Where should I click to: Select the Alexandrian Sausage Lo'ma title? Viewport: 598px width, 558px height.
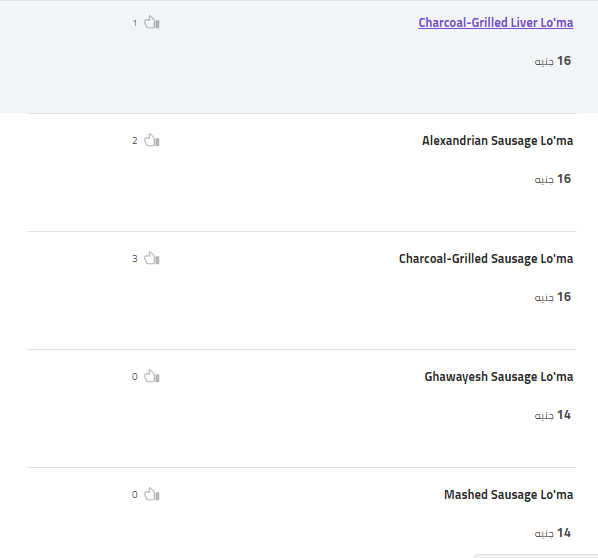tap(497, 141)
